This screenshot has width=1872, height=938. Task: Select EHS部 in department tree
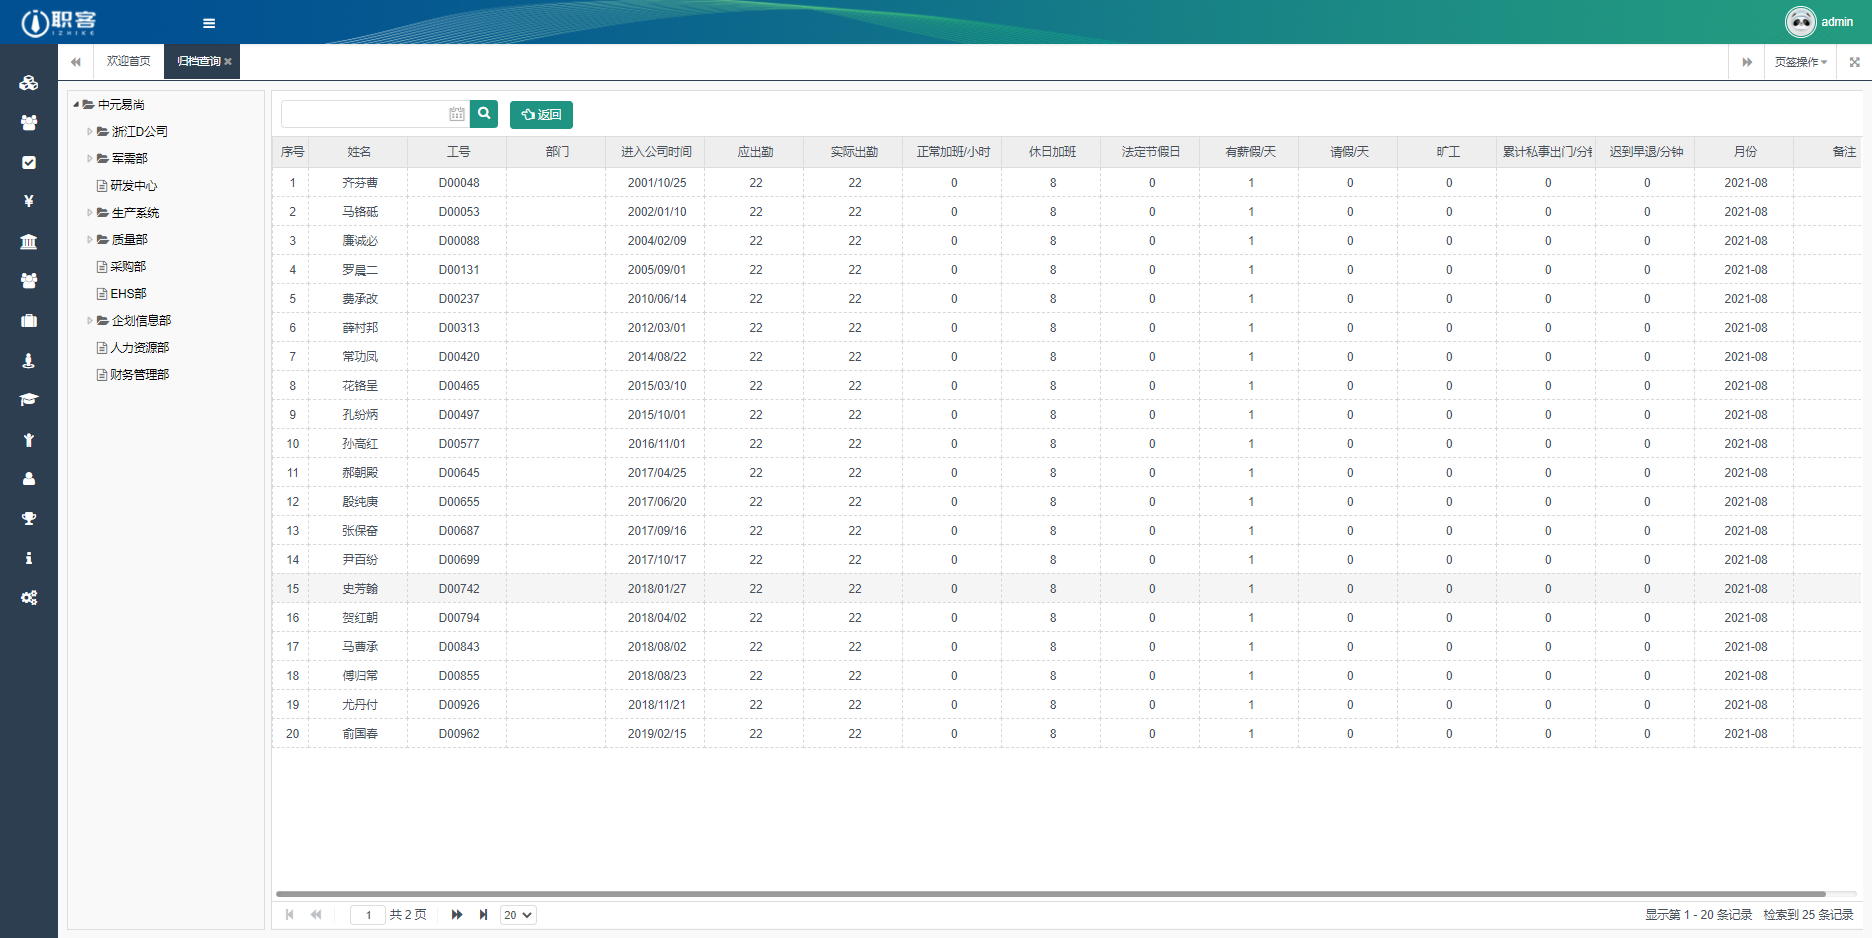(x=128, y=293)
